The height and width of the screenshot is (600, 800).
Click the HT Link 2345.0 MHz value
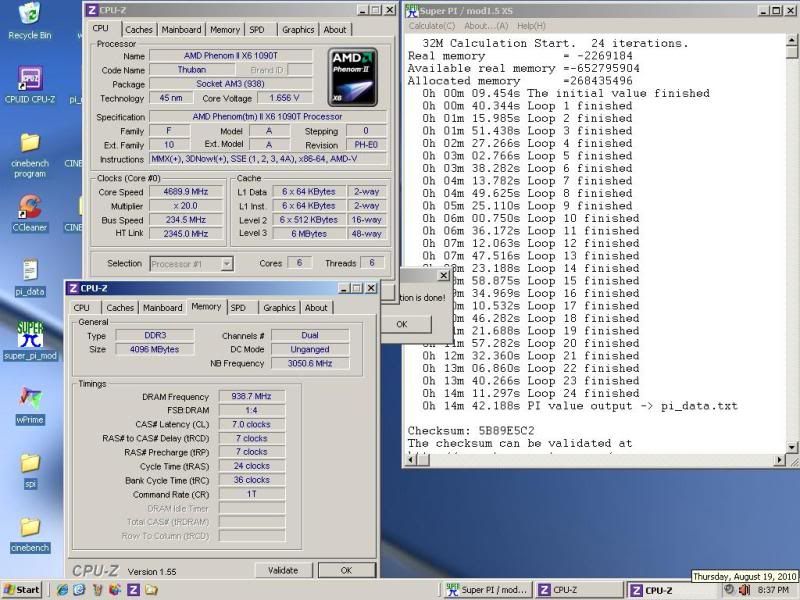[186, 233]
